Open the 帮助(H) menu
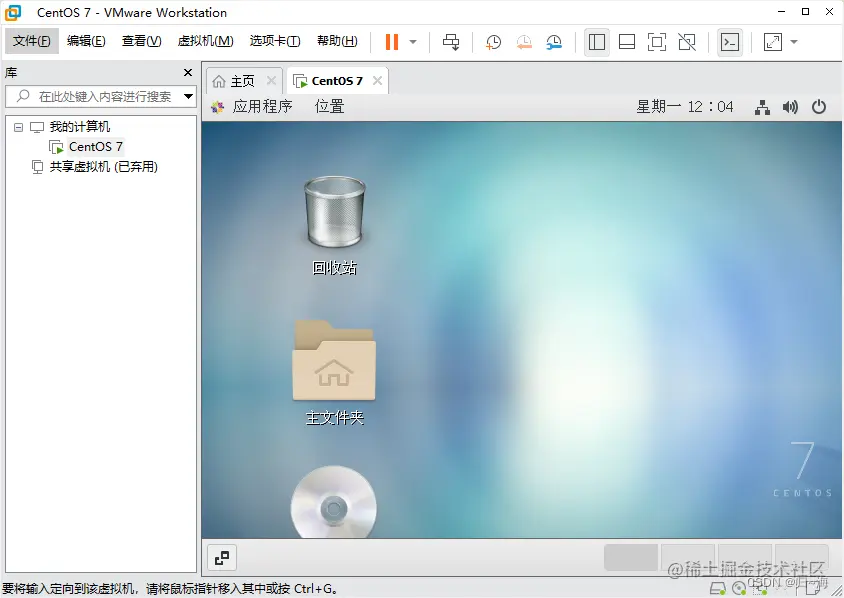Image resolution: width=844 pixels, height=598 pixels. 337,41
